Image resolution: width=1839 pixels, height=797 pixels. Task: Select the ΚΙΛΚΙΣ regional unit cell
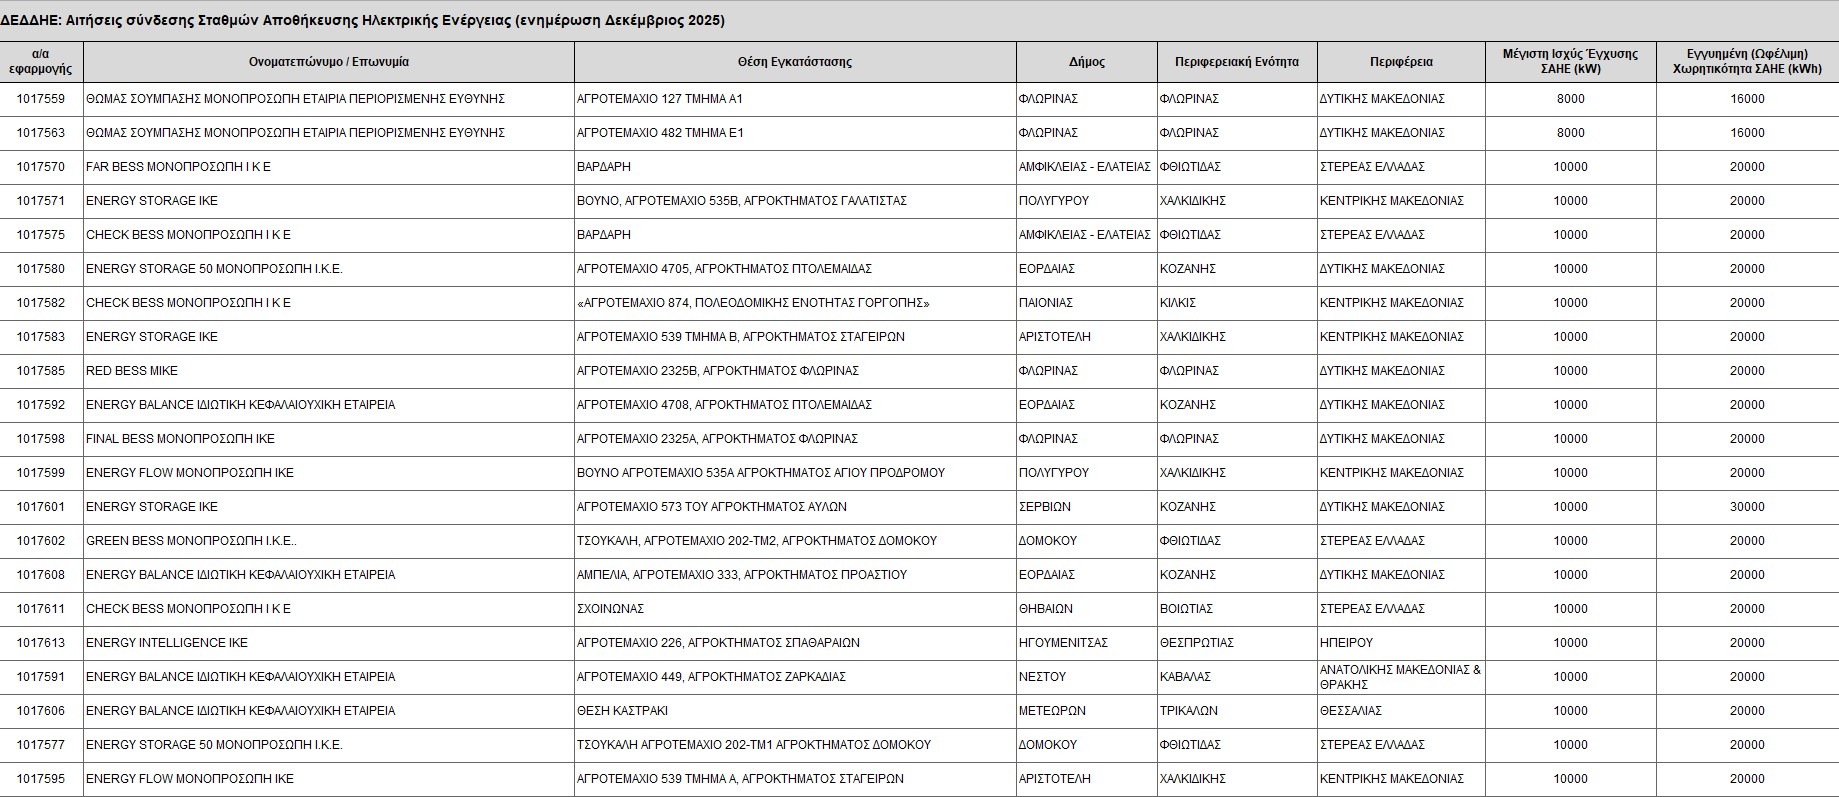(x=1178, y=303)
